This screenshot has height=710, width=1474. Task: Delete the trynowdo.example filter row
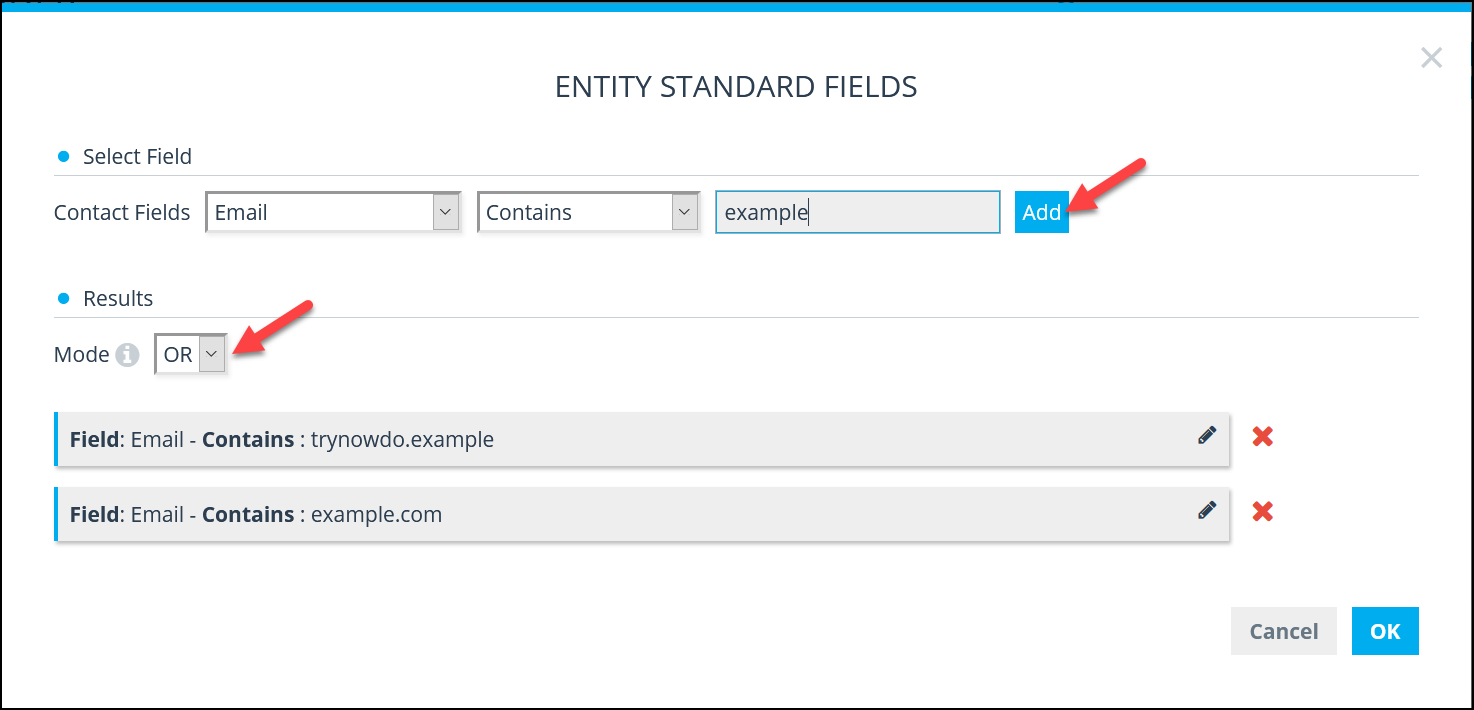pos(1263,437)
